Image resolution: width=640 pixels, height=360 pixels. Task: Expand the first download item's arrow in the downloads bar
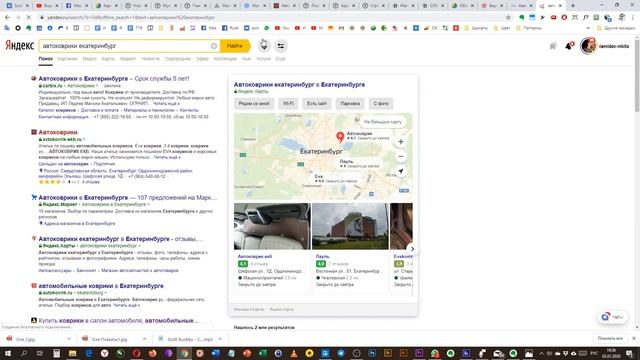click(x=69, y=339)
